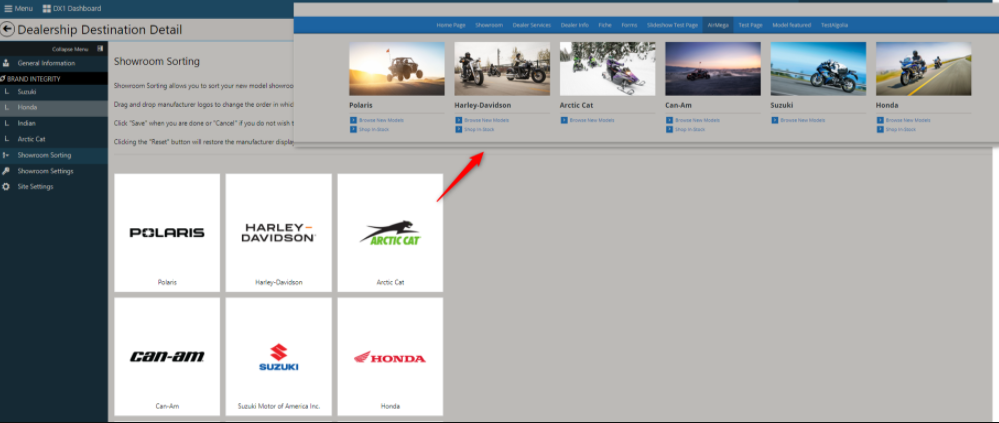The width and height of the screenshot is (999, 423).
Task: Open Slideshow Test Page in preview navigation
Action: 672,25
